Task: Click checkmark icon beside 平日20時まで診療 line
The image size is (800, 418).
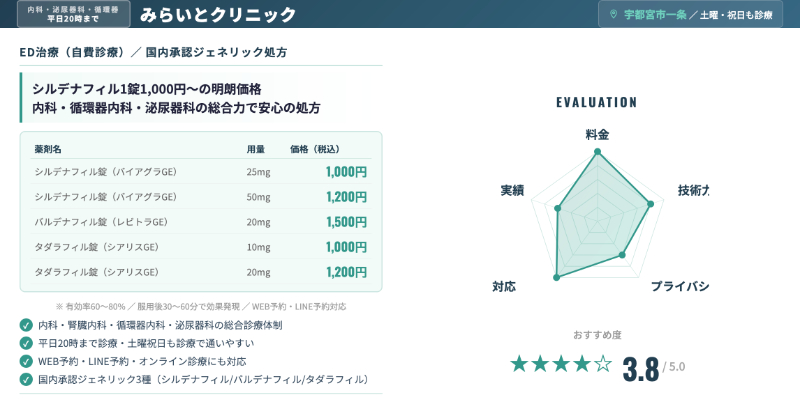Action: pyautogui.click(x=26, y=343)
